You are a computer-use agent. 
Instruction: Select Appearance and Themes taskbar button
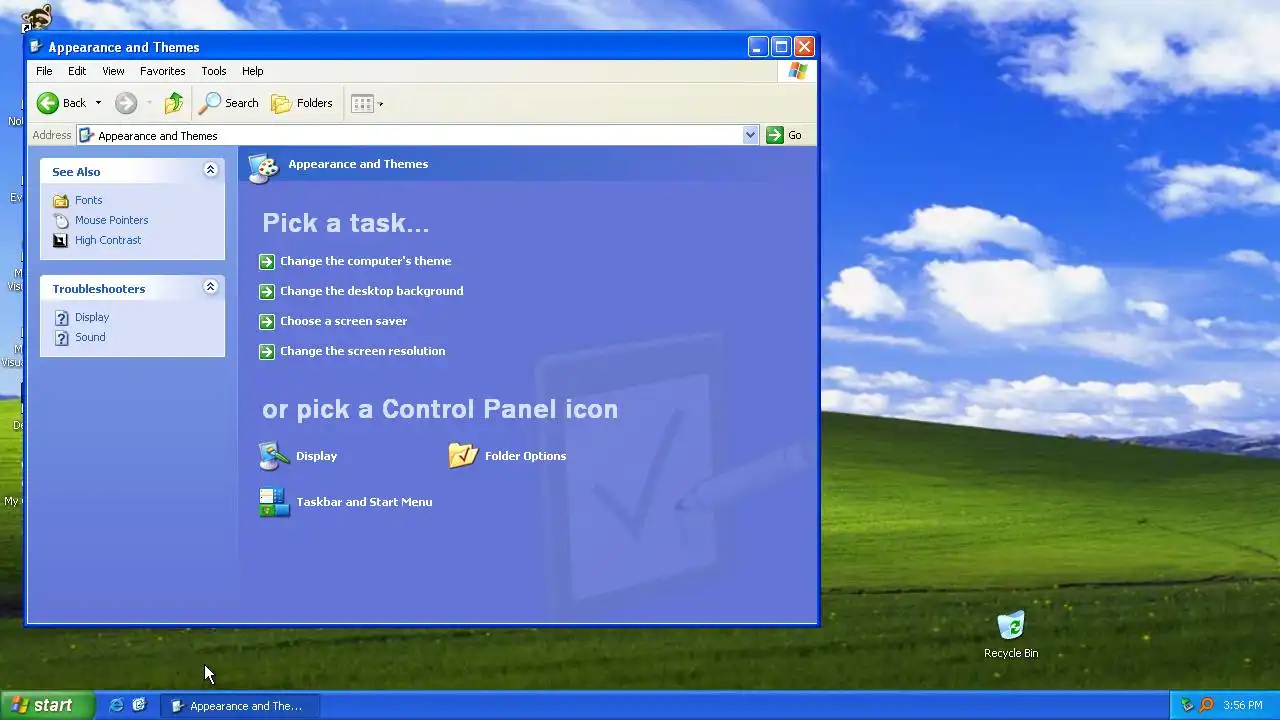[239, 706]
